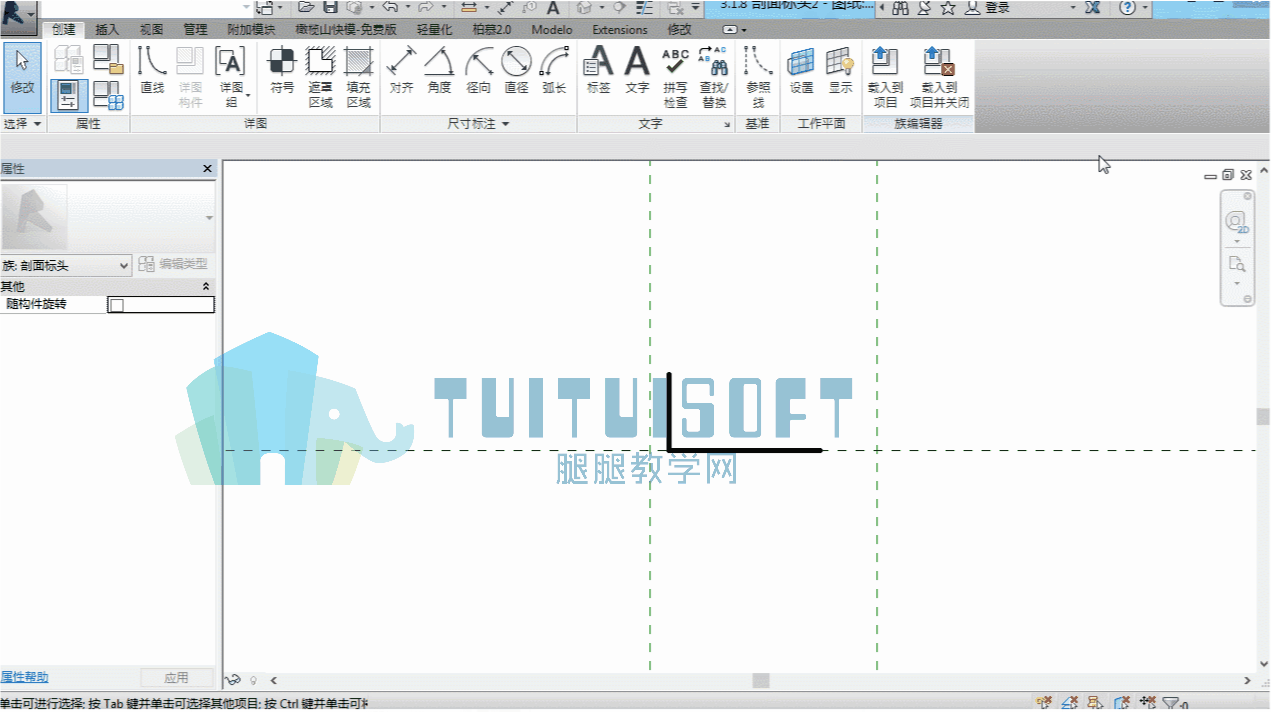Image resolution: width=1271 pixels, height=712 pixels.
Task: Expand the 选择 panel dropdown
Action: pyautogui.click(x=23, y=124)
